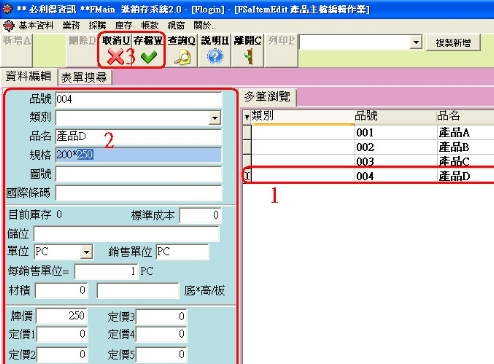This screenshot has height=364, width=494.
Task: Click 產品A in the grid
Action: point(454,132)
